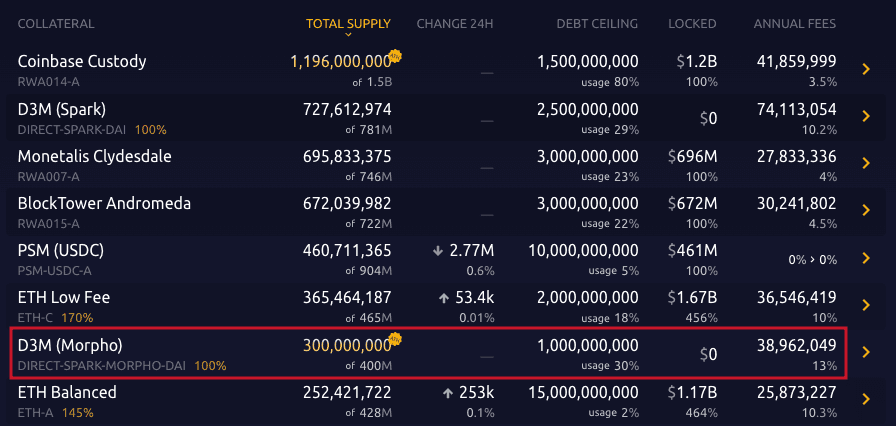Sort by the Change 24H column header
The image size is (896, 426).
(x=455, y=23)
